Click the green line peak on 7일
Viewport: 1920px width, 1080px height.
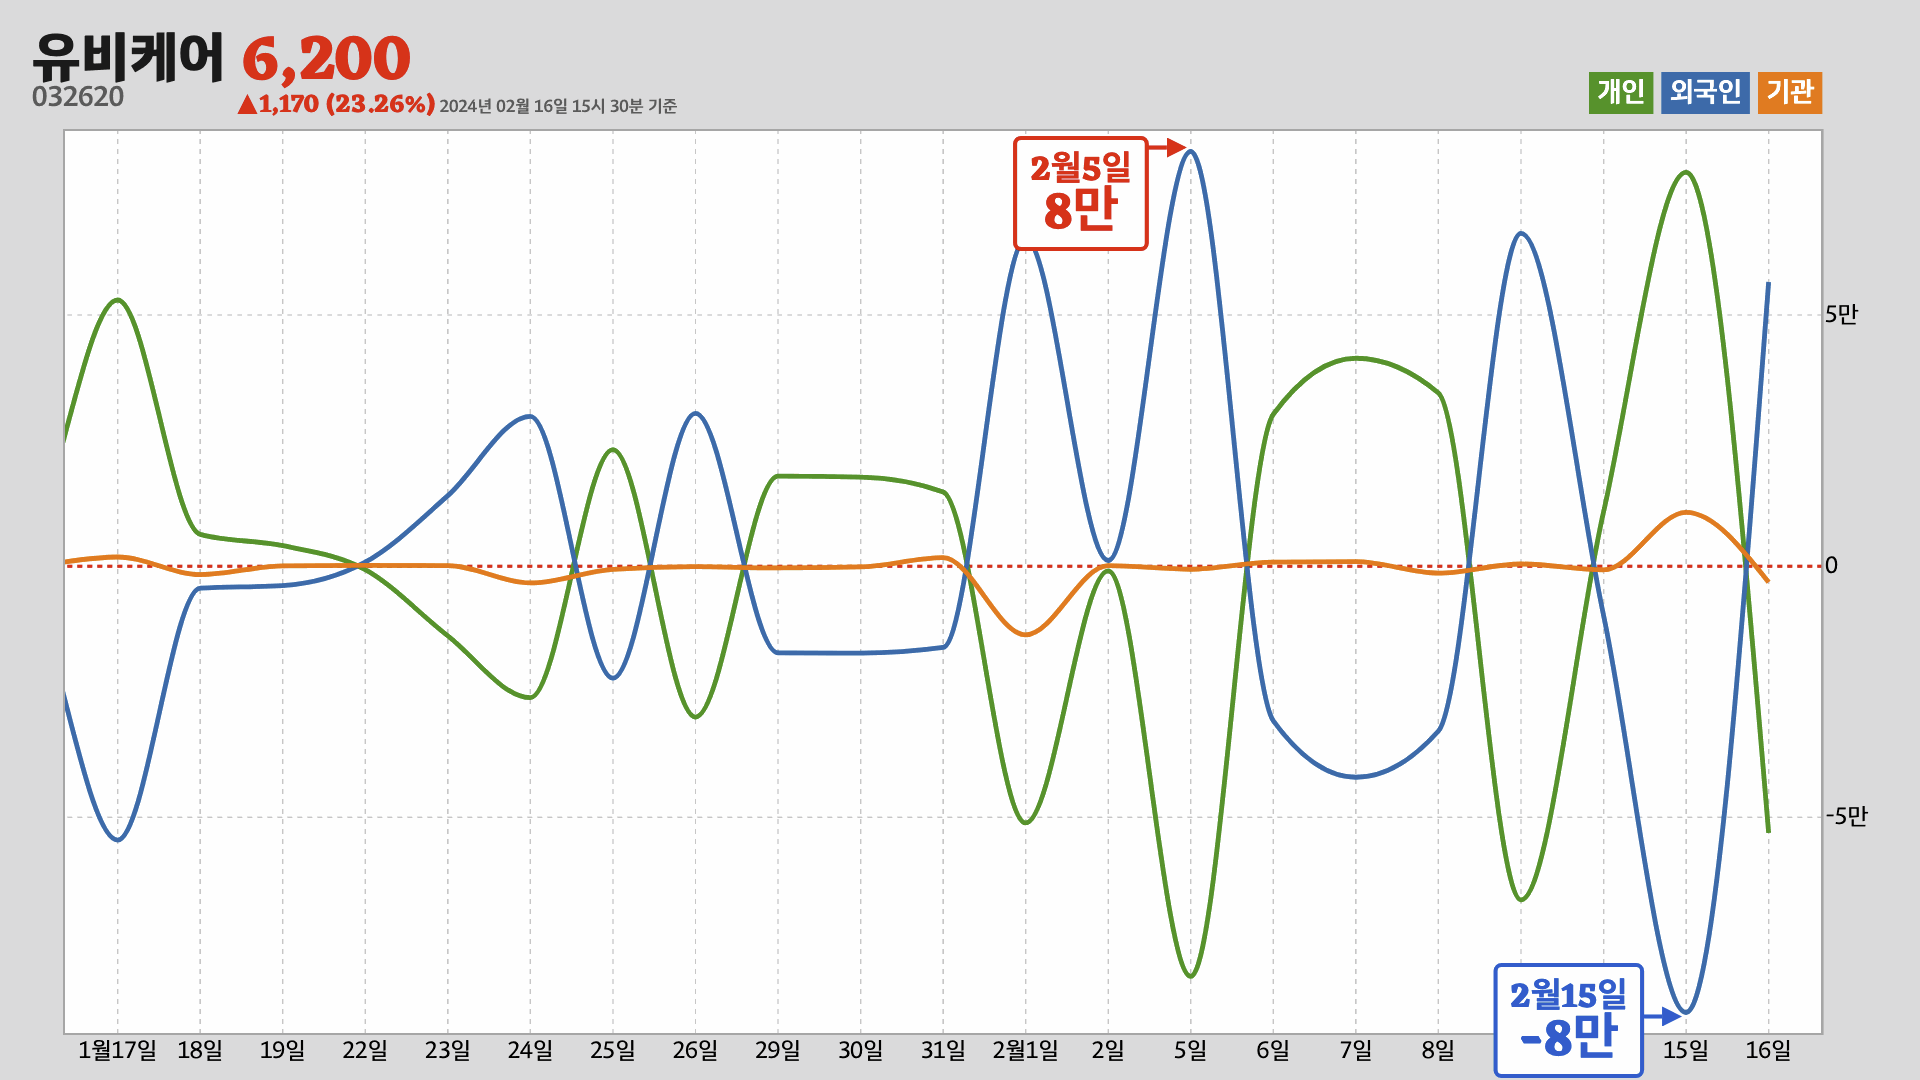[x=1356, y=358]
